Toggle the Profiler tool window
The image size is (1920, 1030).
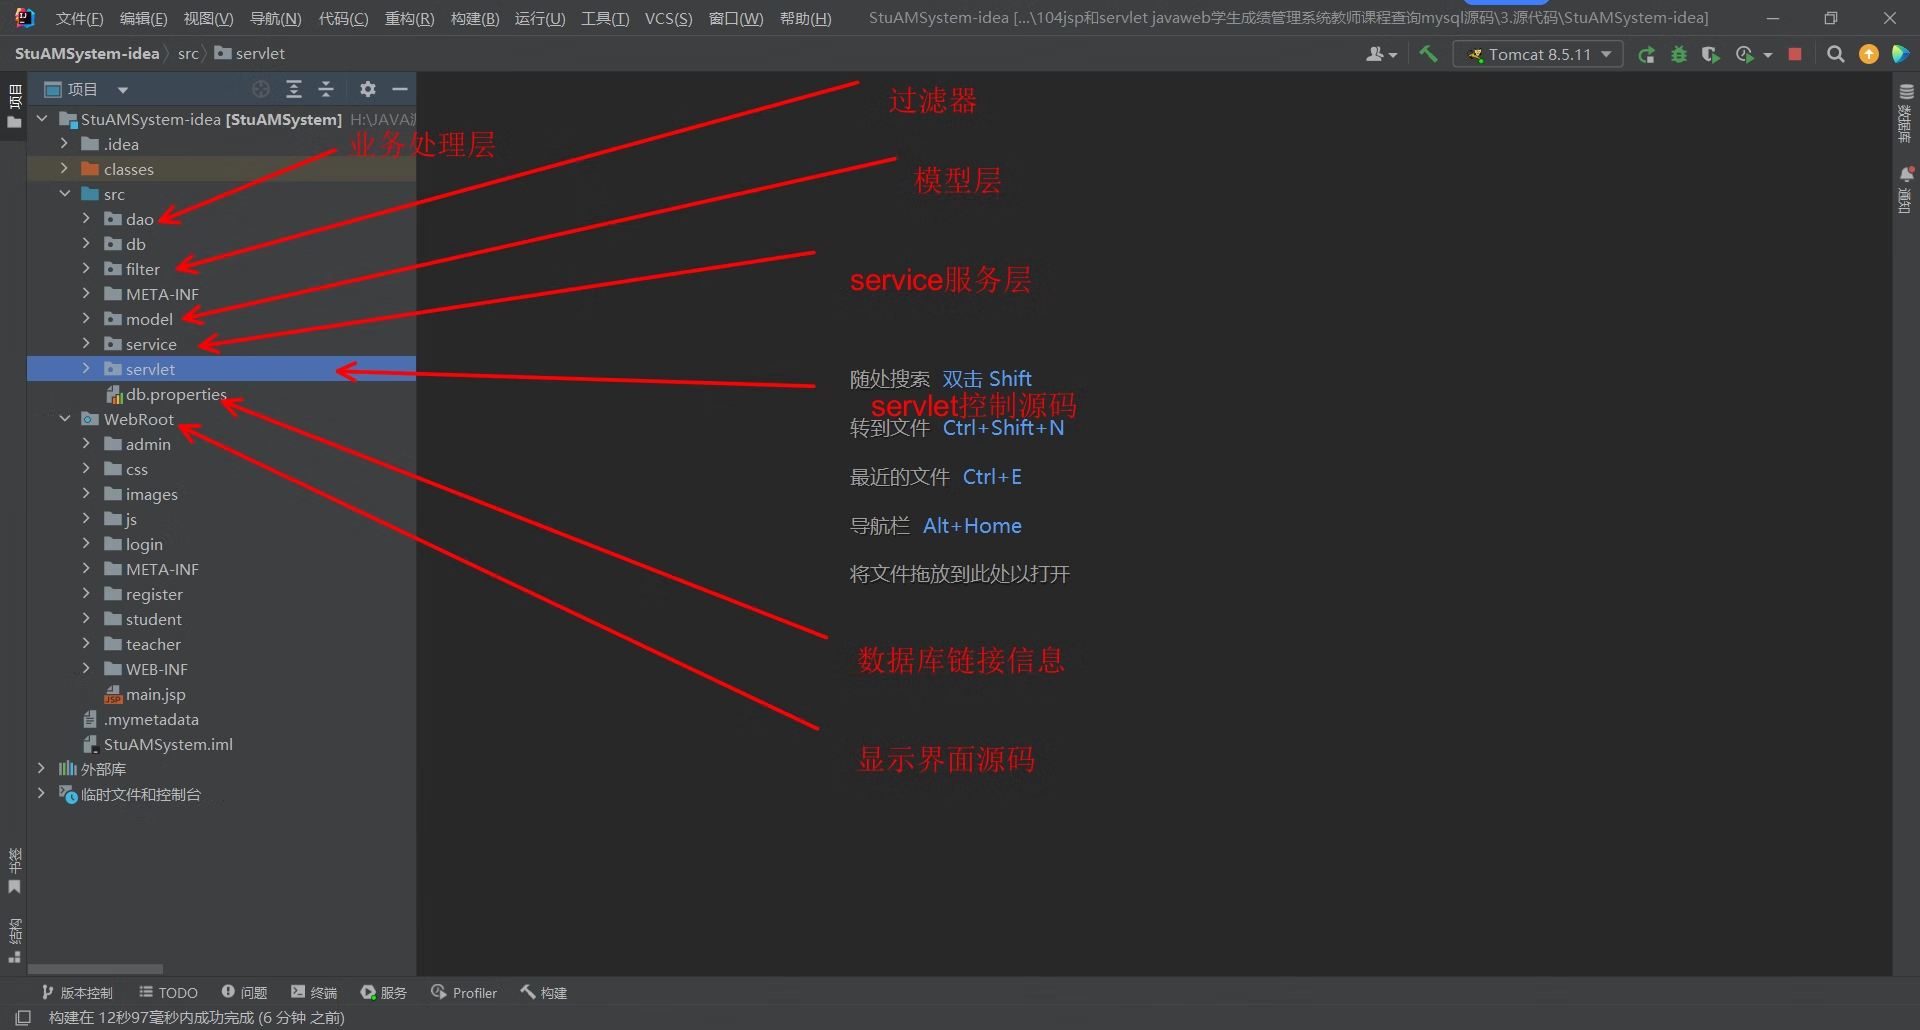[464, 993]
